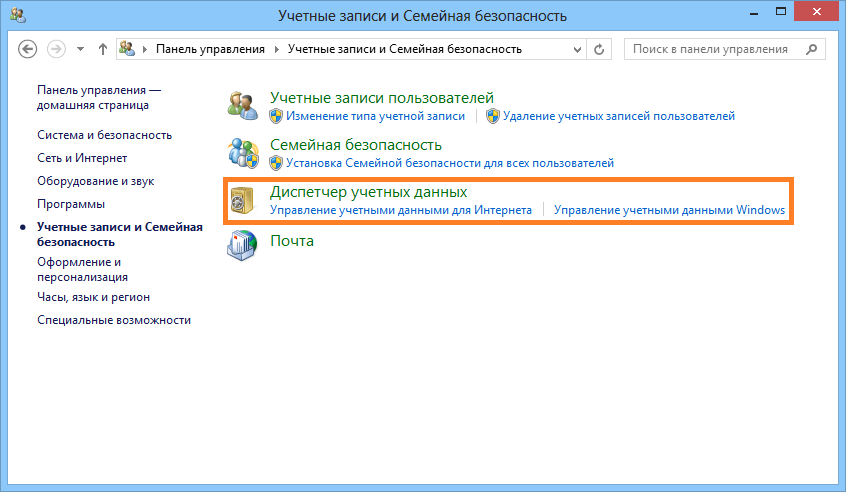Refresh the page with the refresh icon
The height and width of the screenshot is (492, 846).
tap(600, 49)
